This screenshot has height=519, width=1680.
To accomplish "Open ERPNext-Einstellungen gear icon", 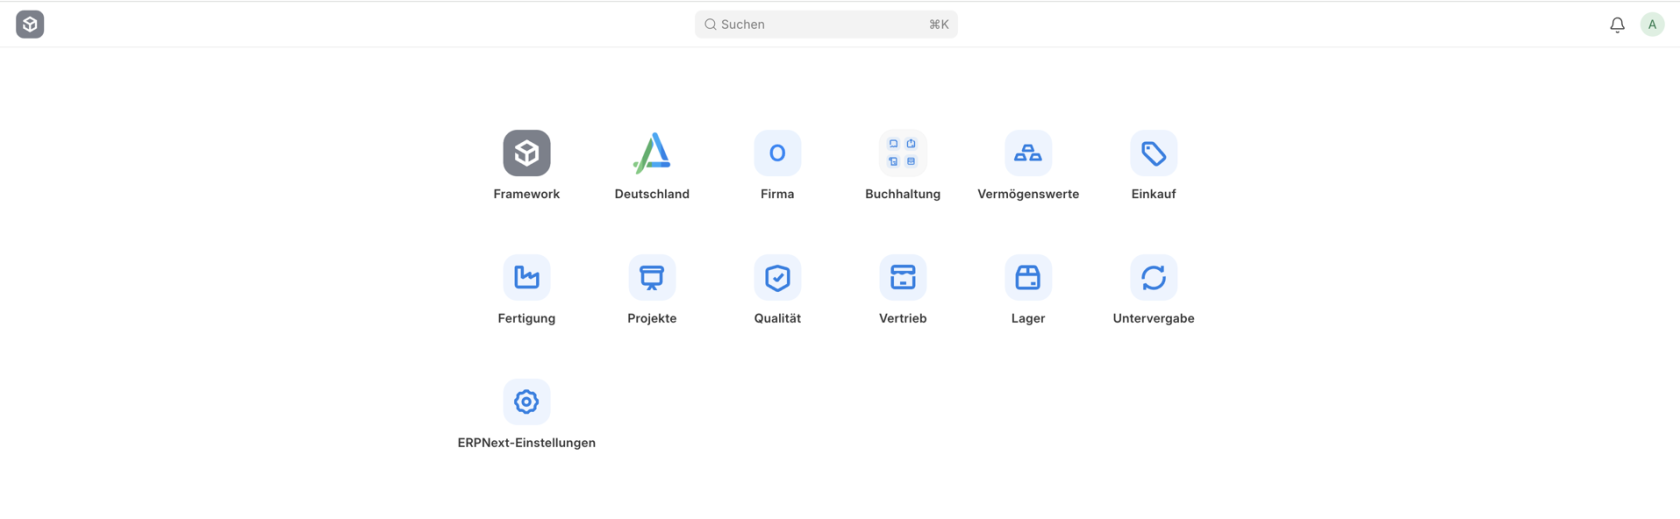I will pos(526,401).
